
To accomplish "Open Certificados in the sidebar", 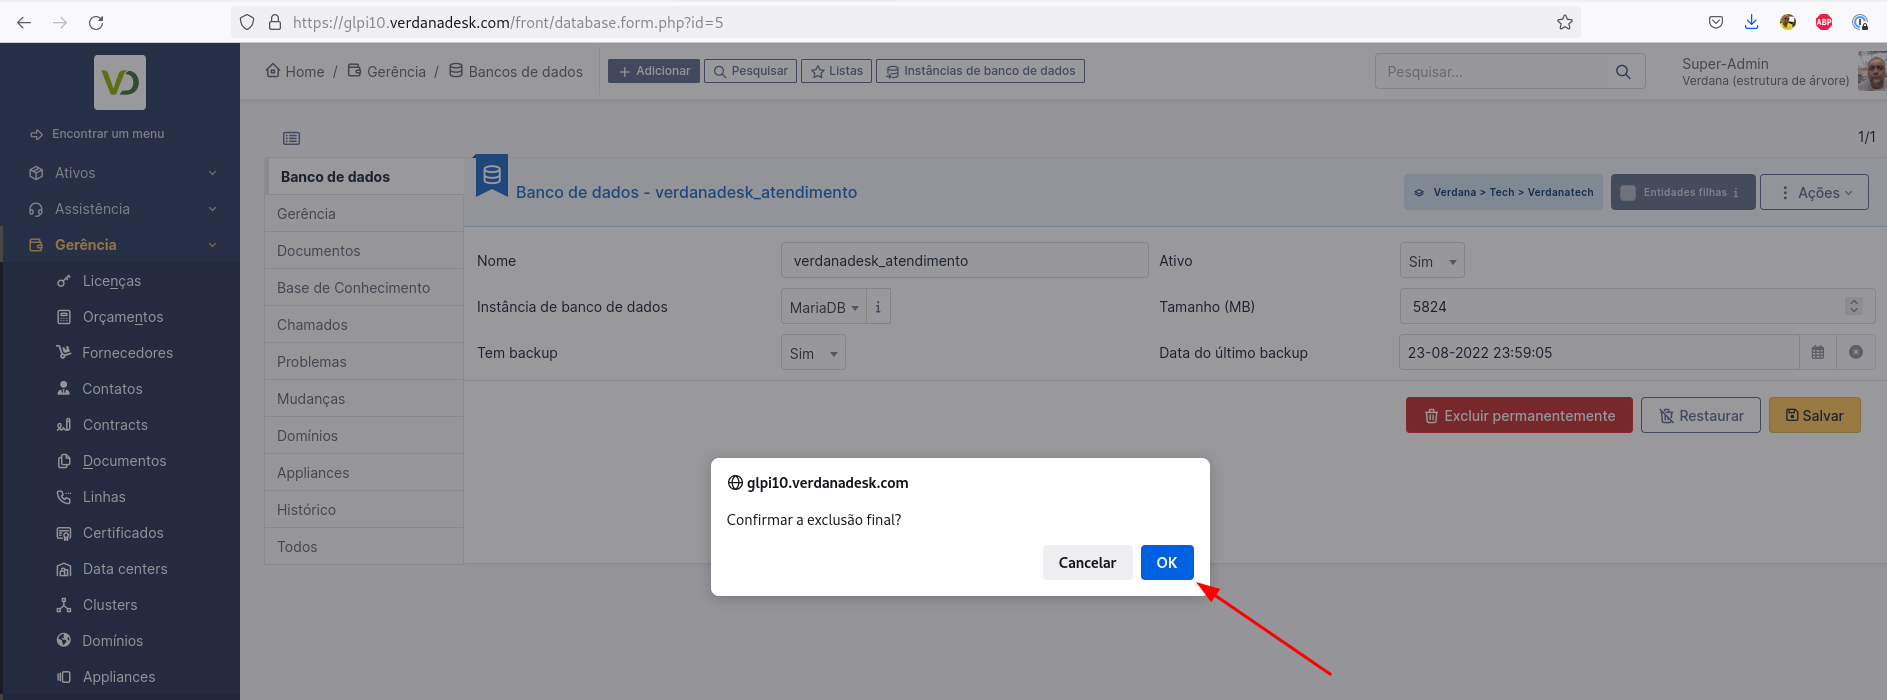I will pos(123,533).
